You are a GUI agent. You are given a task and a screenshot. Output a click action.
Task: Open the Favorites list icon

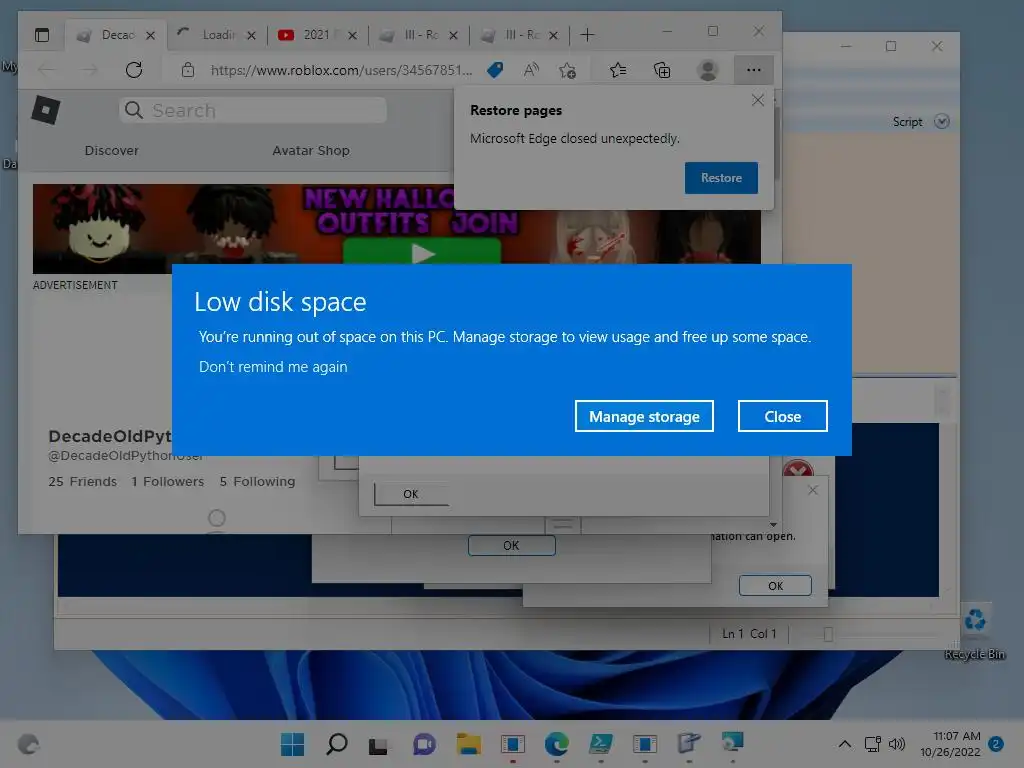[x=618, y=70]
